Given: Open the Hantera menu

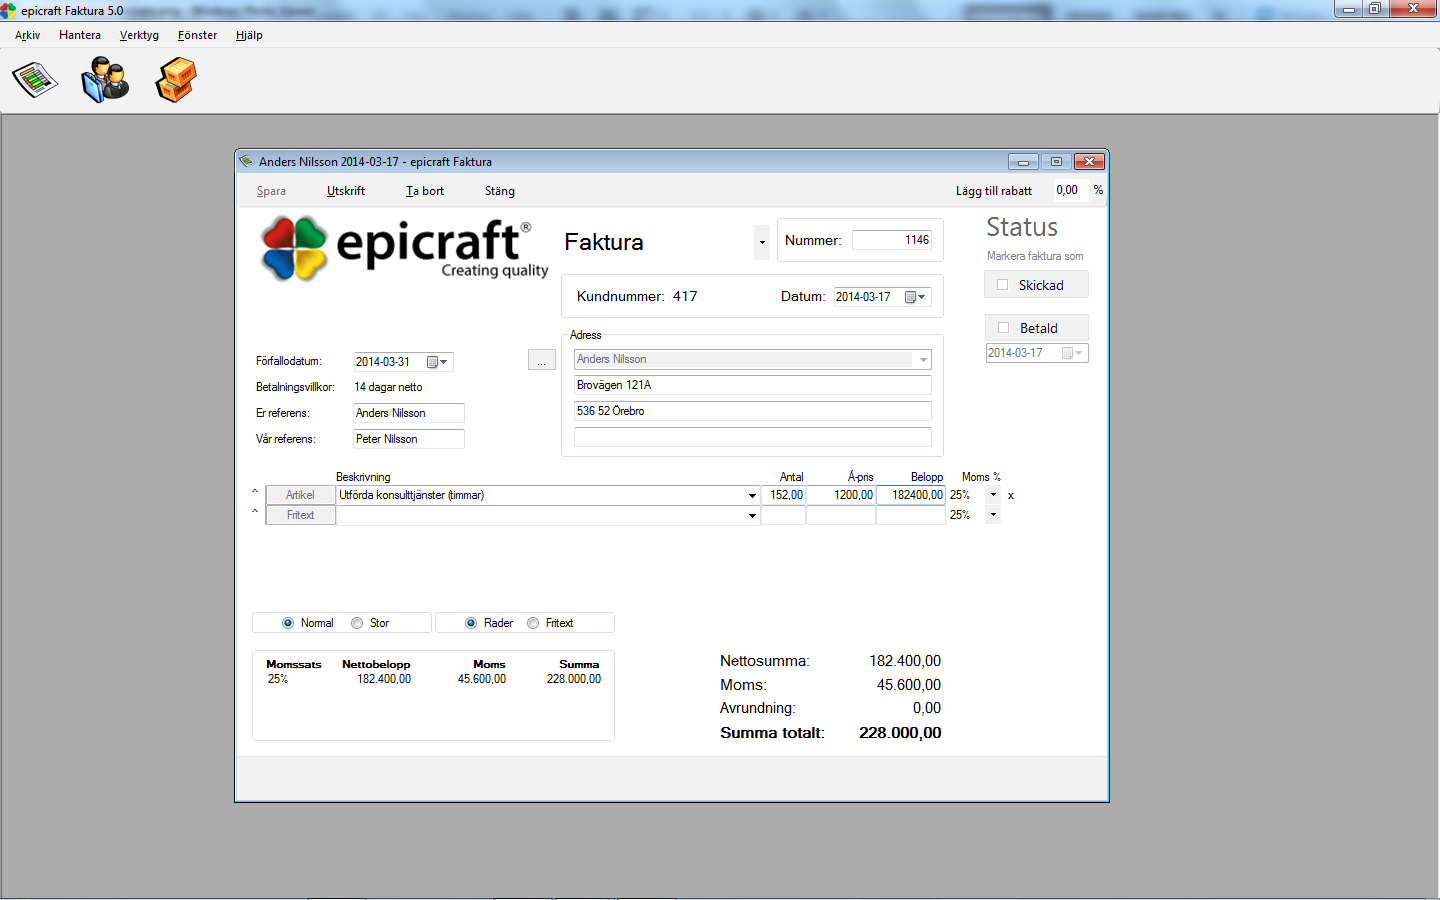Looking at the screenshot, I should (80, 35).
